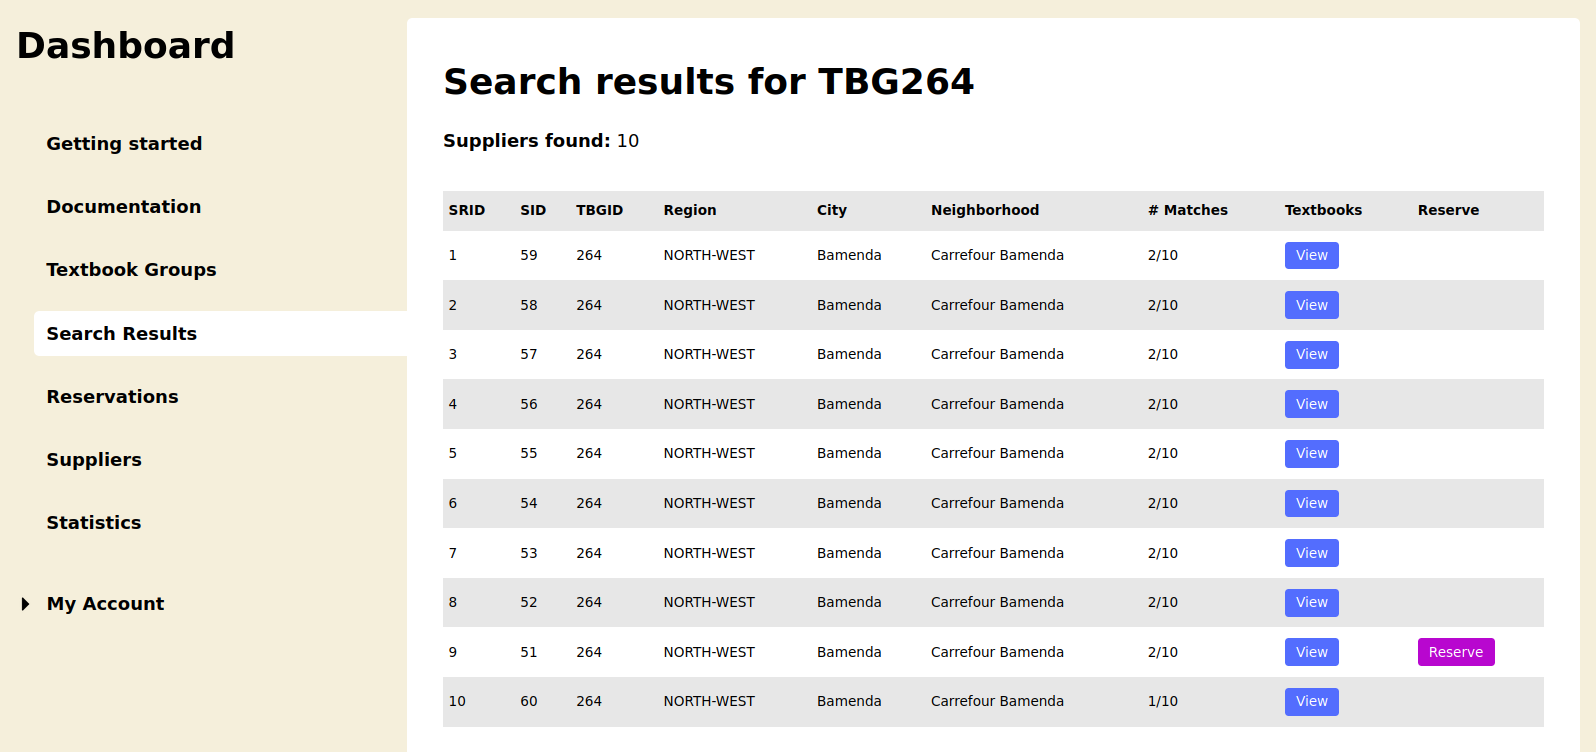Click the # Matches column header
1596x752 pixels.
tap(1187, 210)
